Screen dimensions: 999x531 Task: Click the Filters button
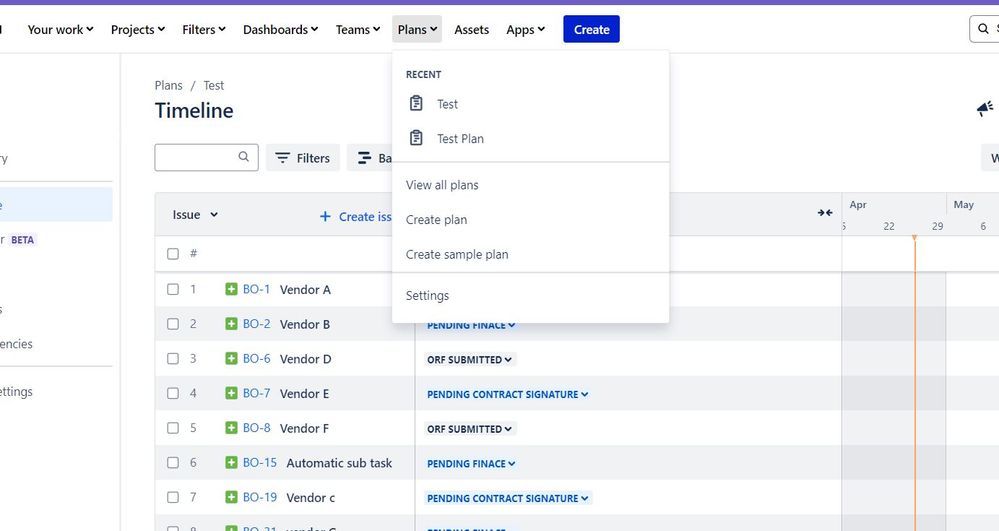(x=303, y=158)
